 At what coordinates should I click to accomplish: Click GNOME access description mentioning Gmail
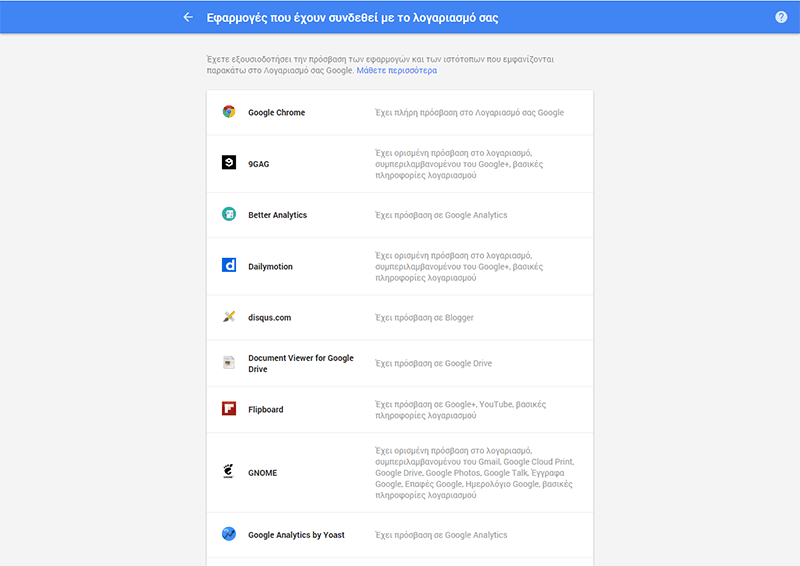[474, 473]
